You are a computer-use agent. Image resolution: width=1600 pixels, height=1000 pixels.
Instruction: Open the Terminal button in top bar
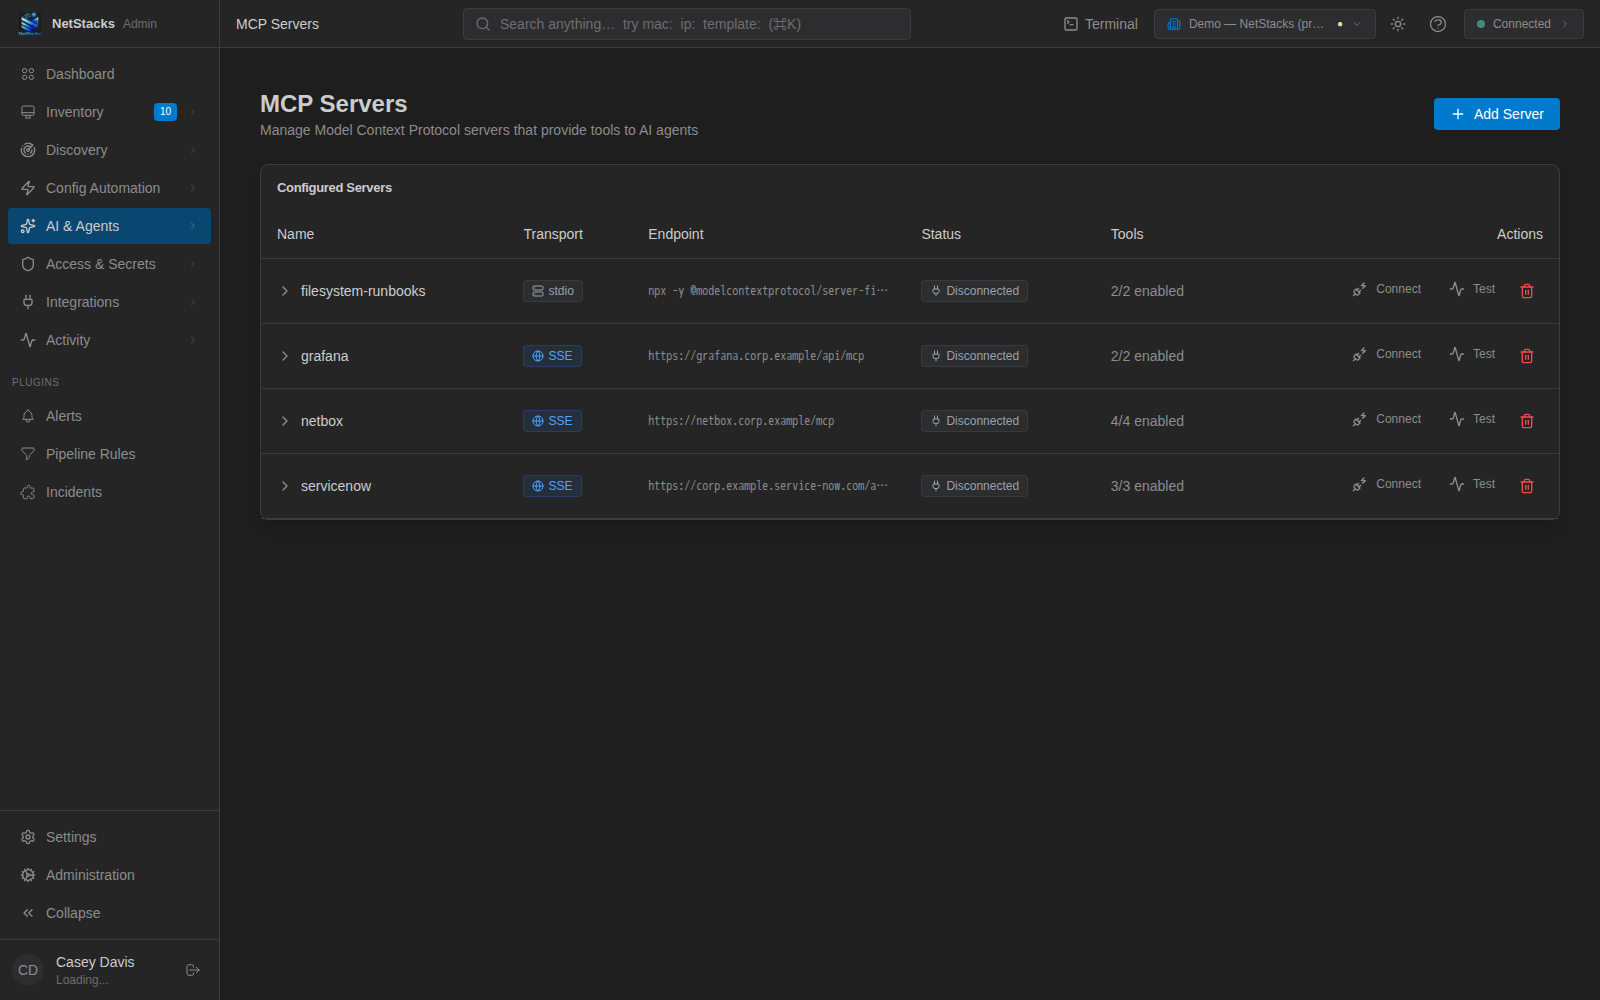[x=1100, y=24]
